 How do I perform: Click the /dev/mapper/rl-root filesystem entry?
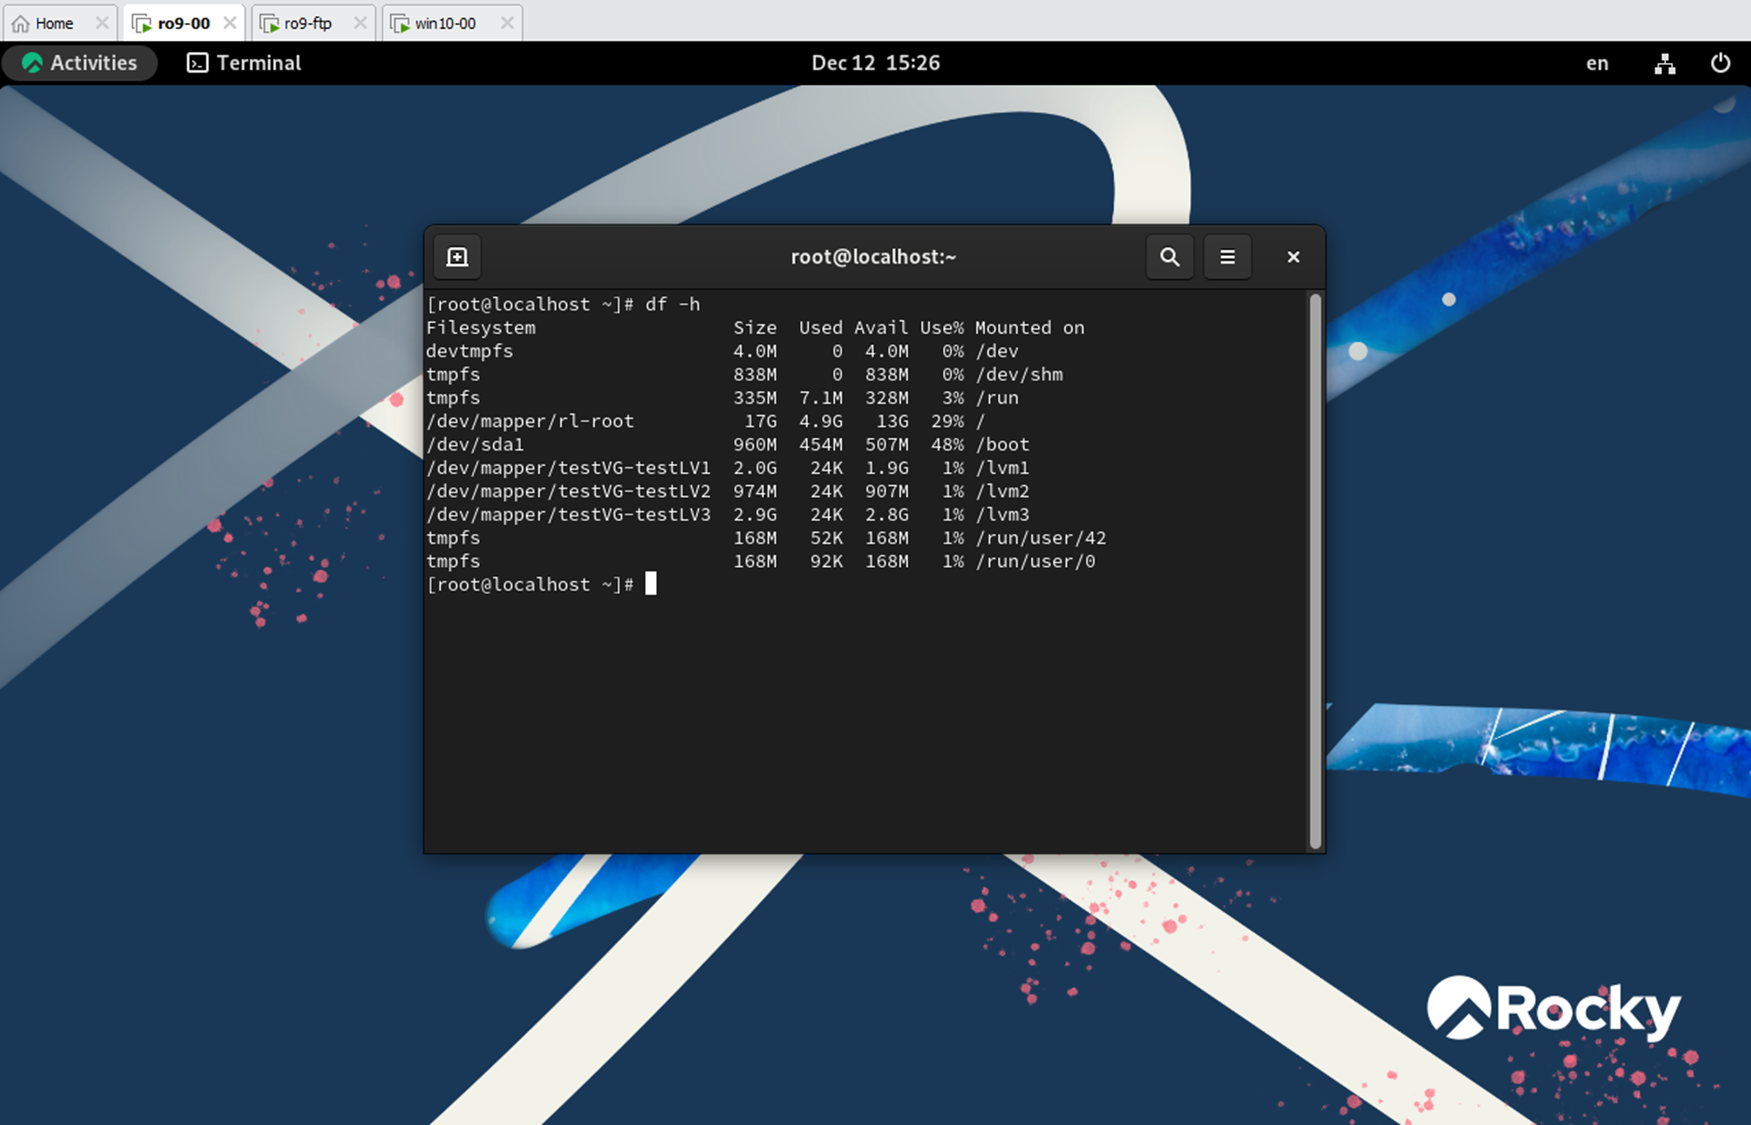click(530, 421)
